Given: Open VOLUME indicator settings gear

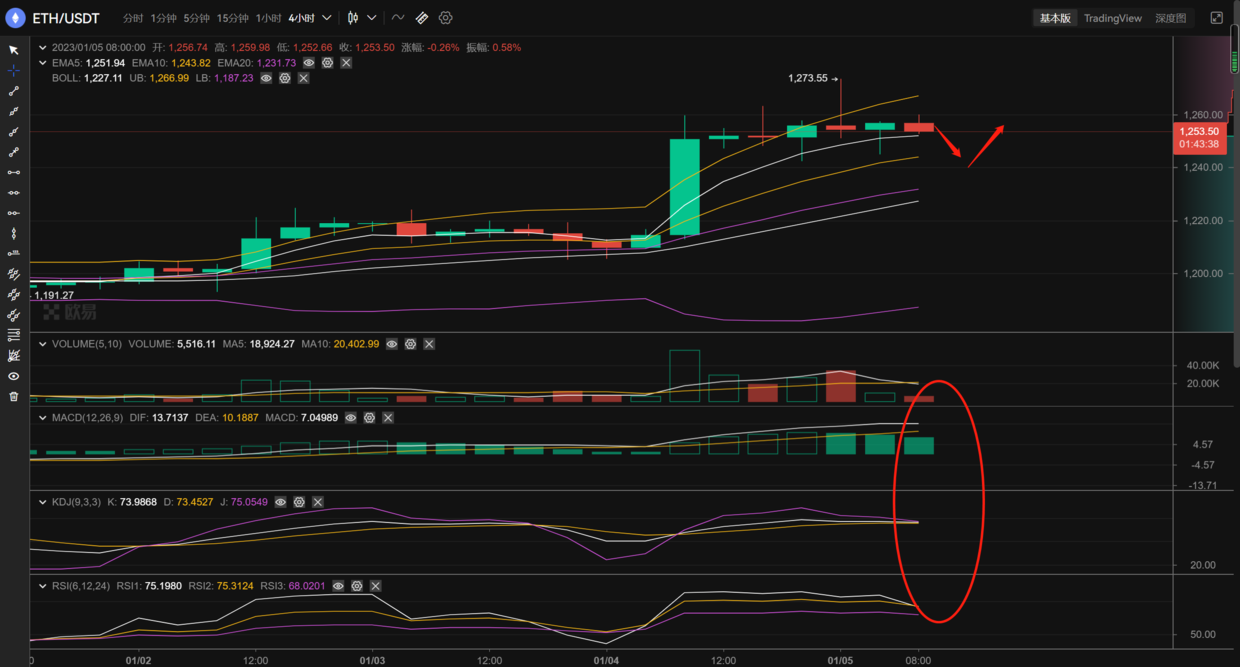Looking at the screenshot, I should coord(410,344).
